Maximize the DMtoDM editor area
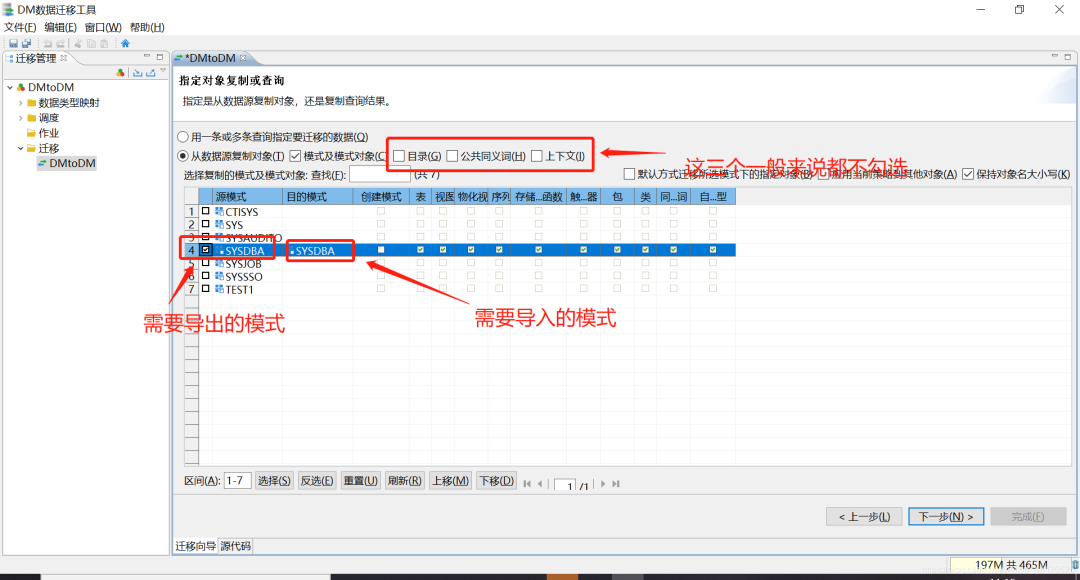The width and height of the screenshot is (1080, 580). 1068,56
